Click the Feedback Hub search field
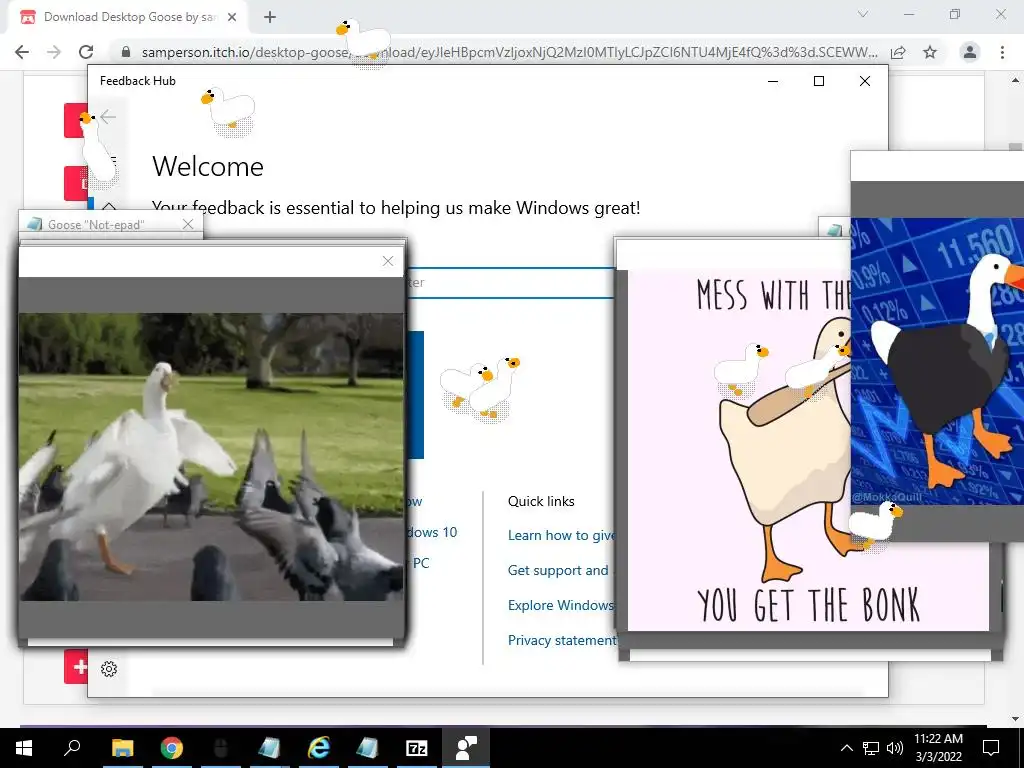 pos(509,283)
